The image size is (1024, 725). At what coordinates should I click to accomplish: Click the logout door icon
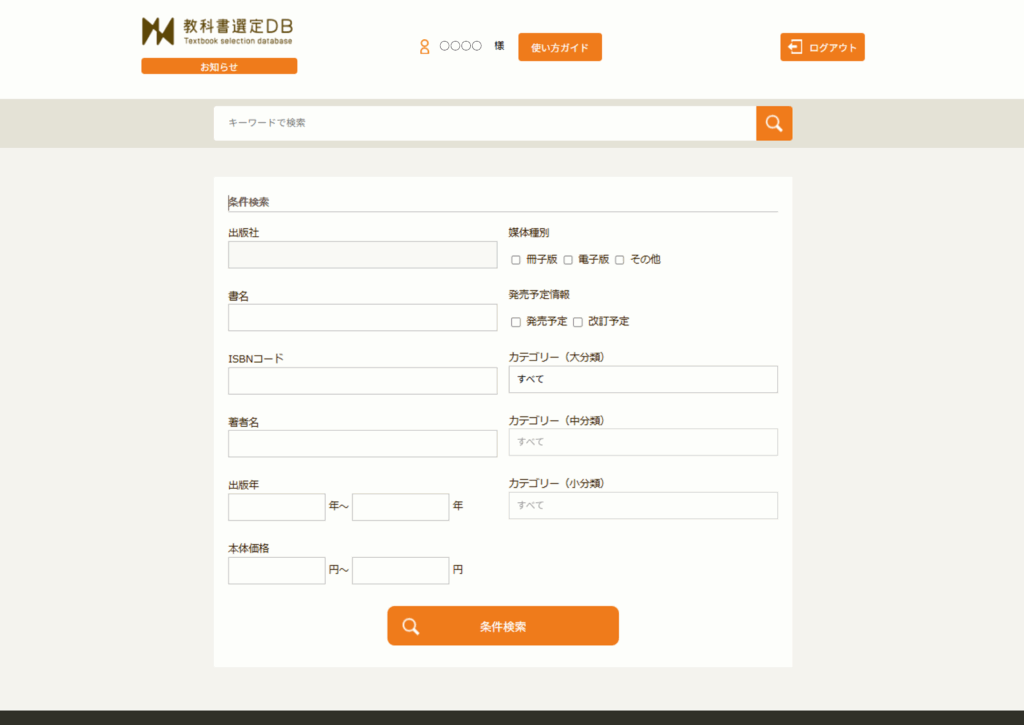(795, 46)
